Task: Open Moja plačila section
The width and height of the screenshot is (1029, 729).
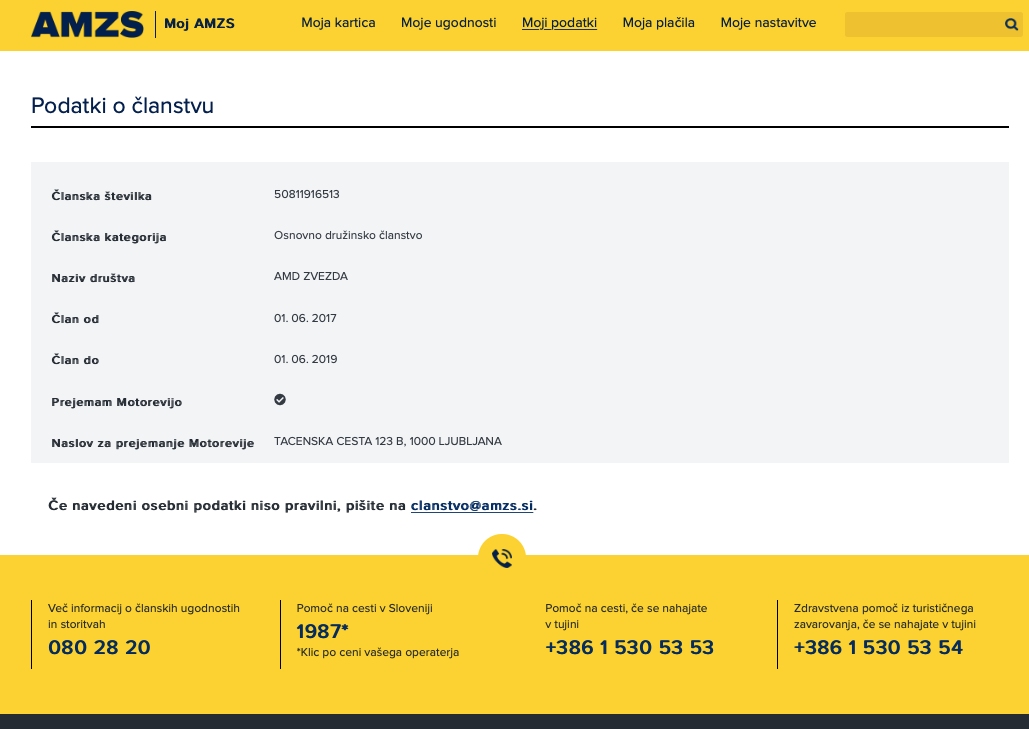Action: point(658,23)
